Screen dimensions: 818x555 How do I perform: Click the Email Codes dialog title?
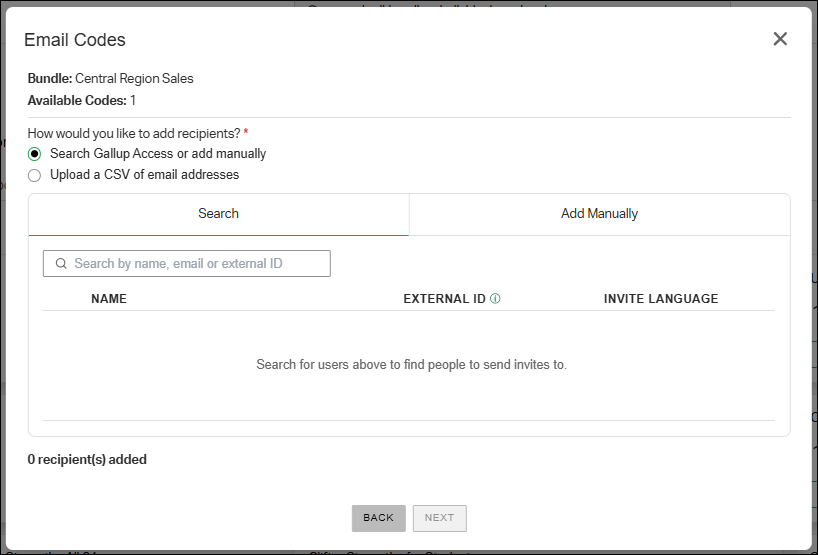pyautogui.click(x=75, y=40)
